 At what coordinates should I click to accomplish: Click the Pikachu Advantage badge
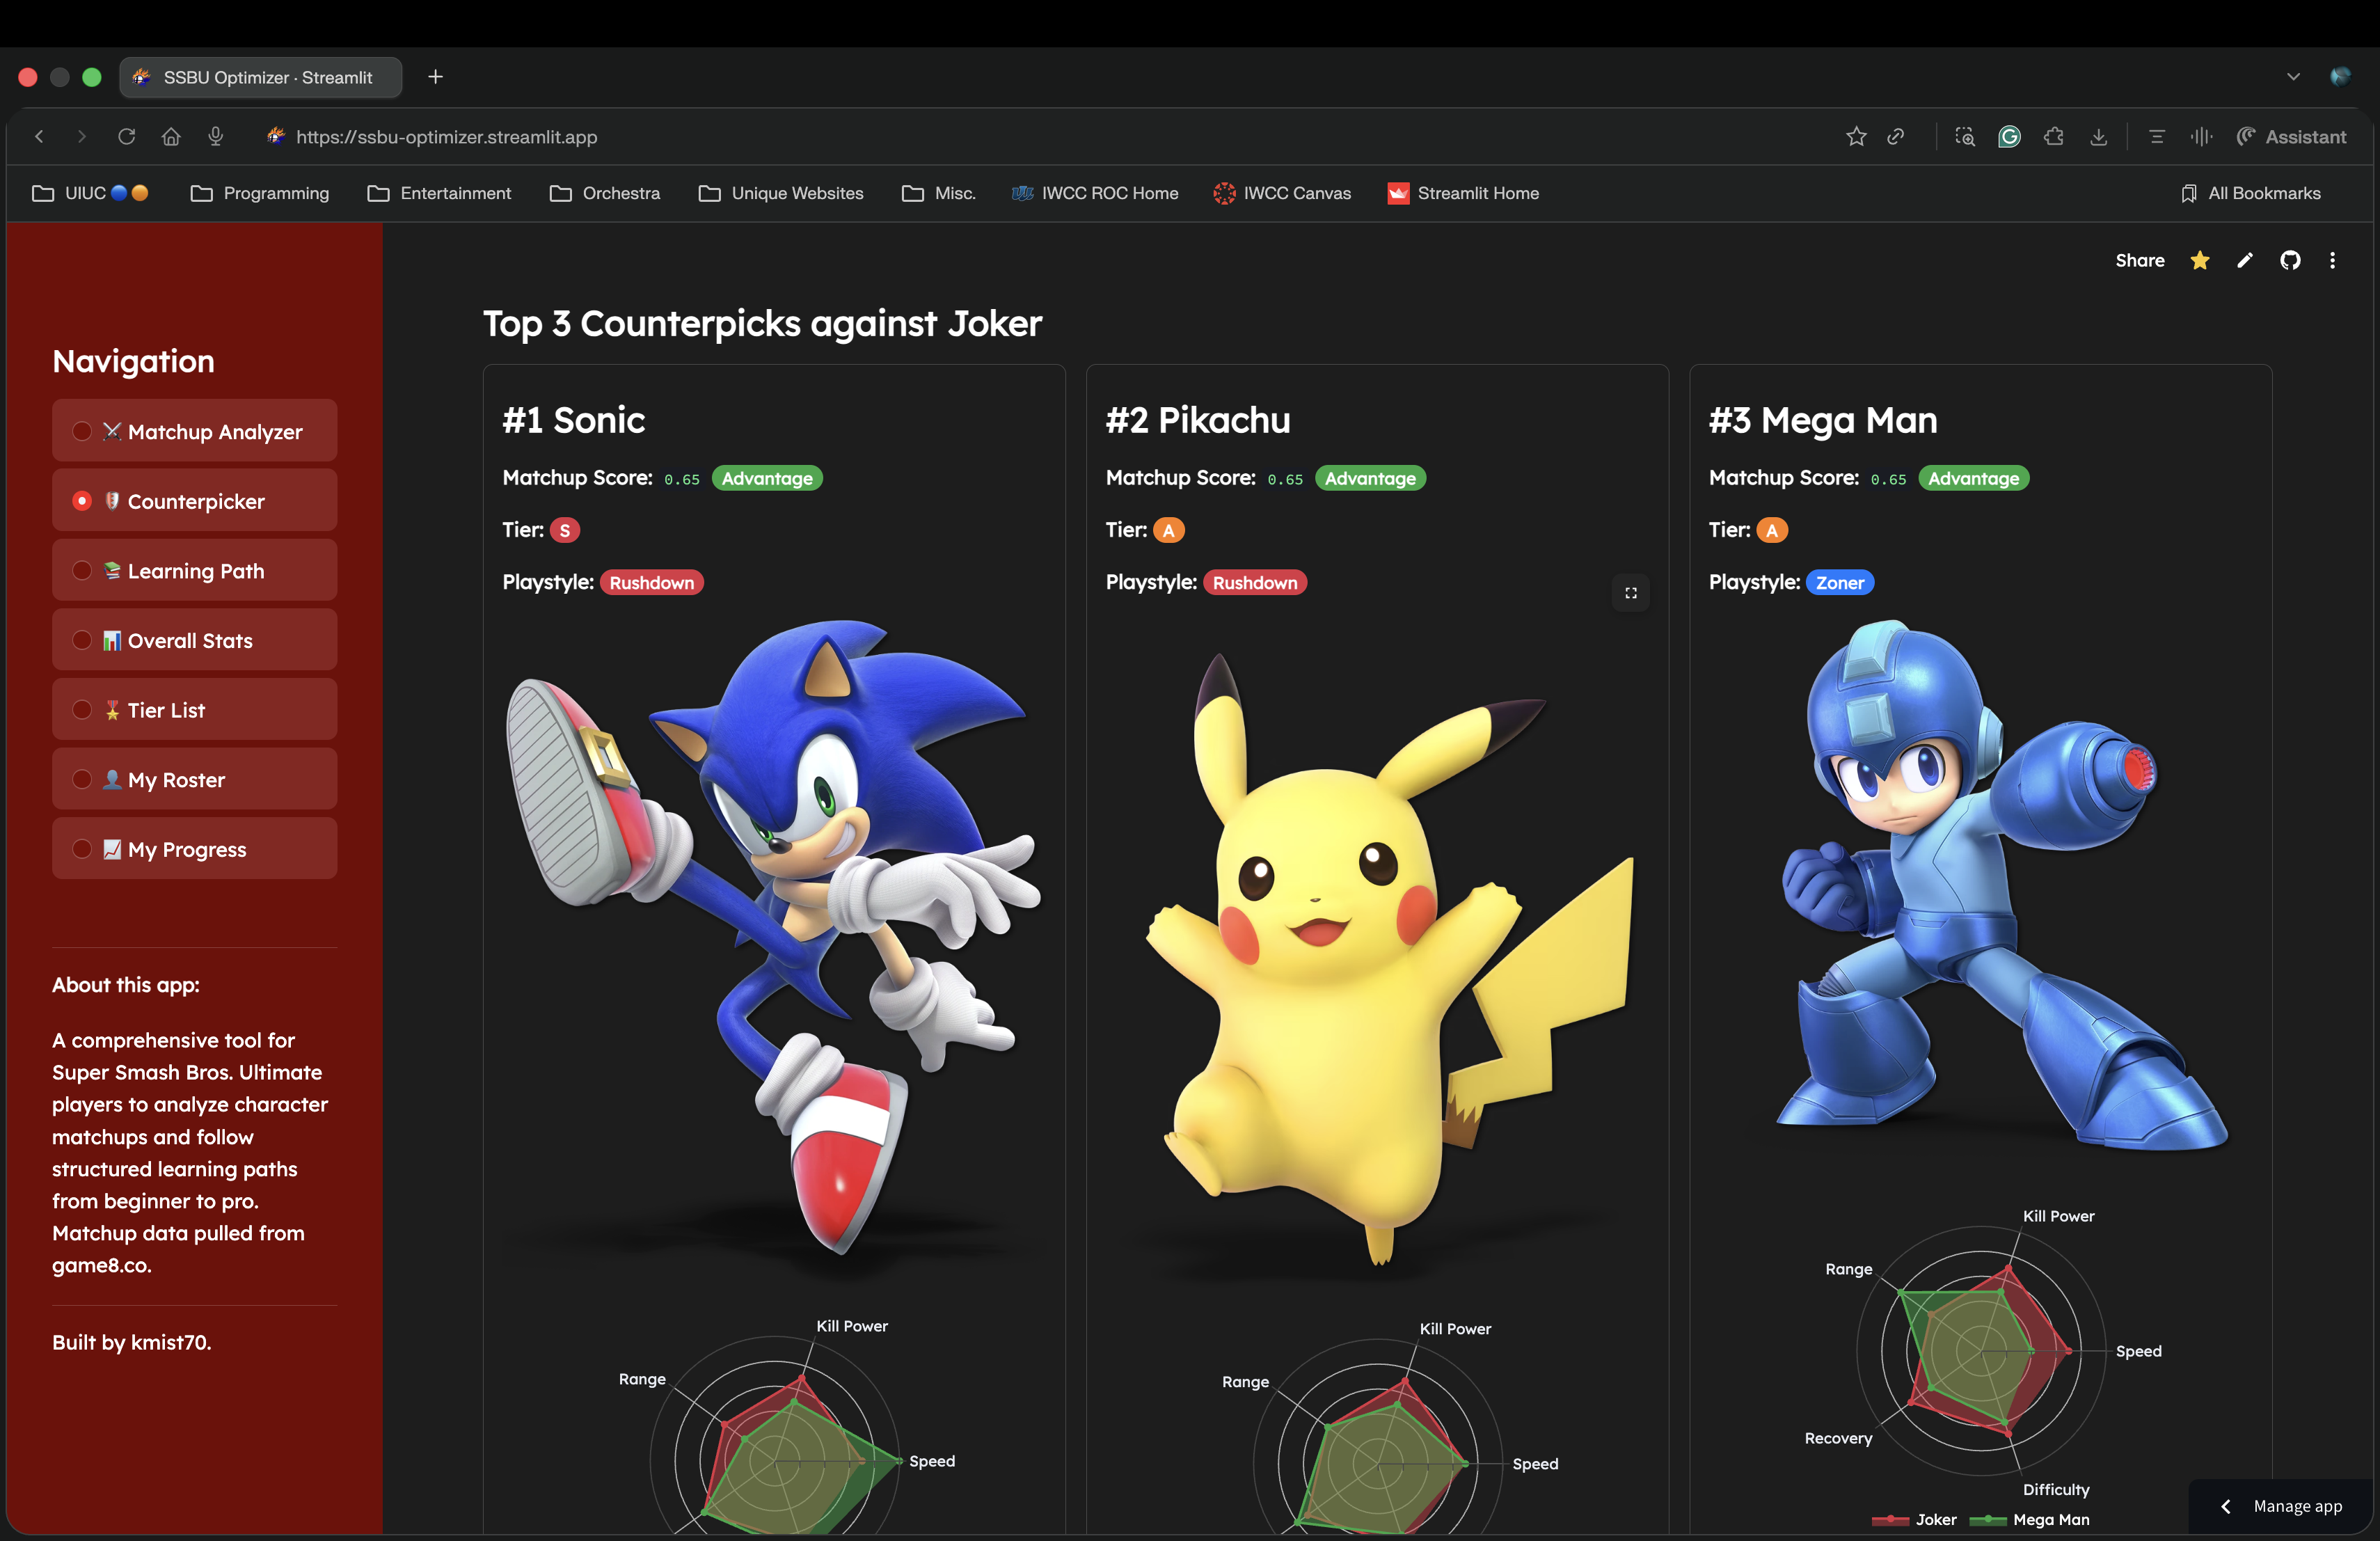(x=1370, y=478)
